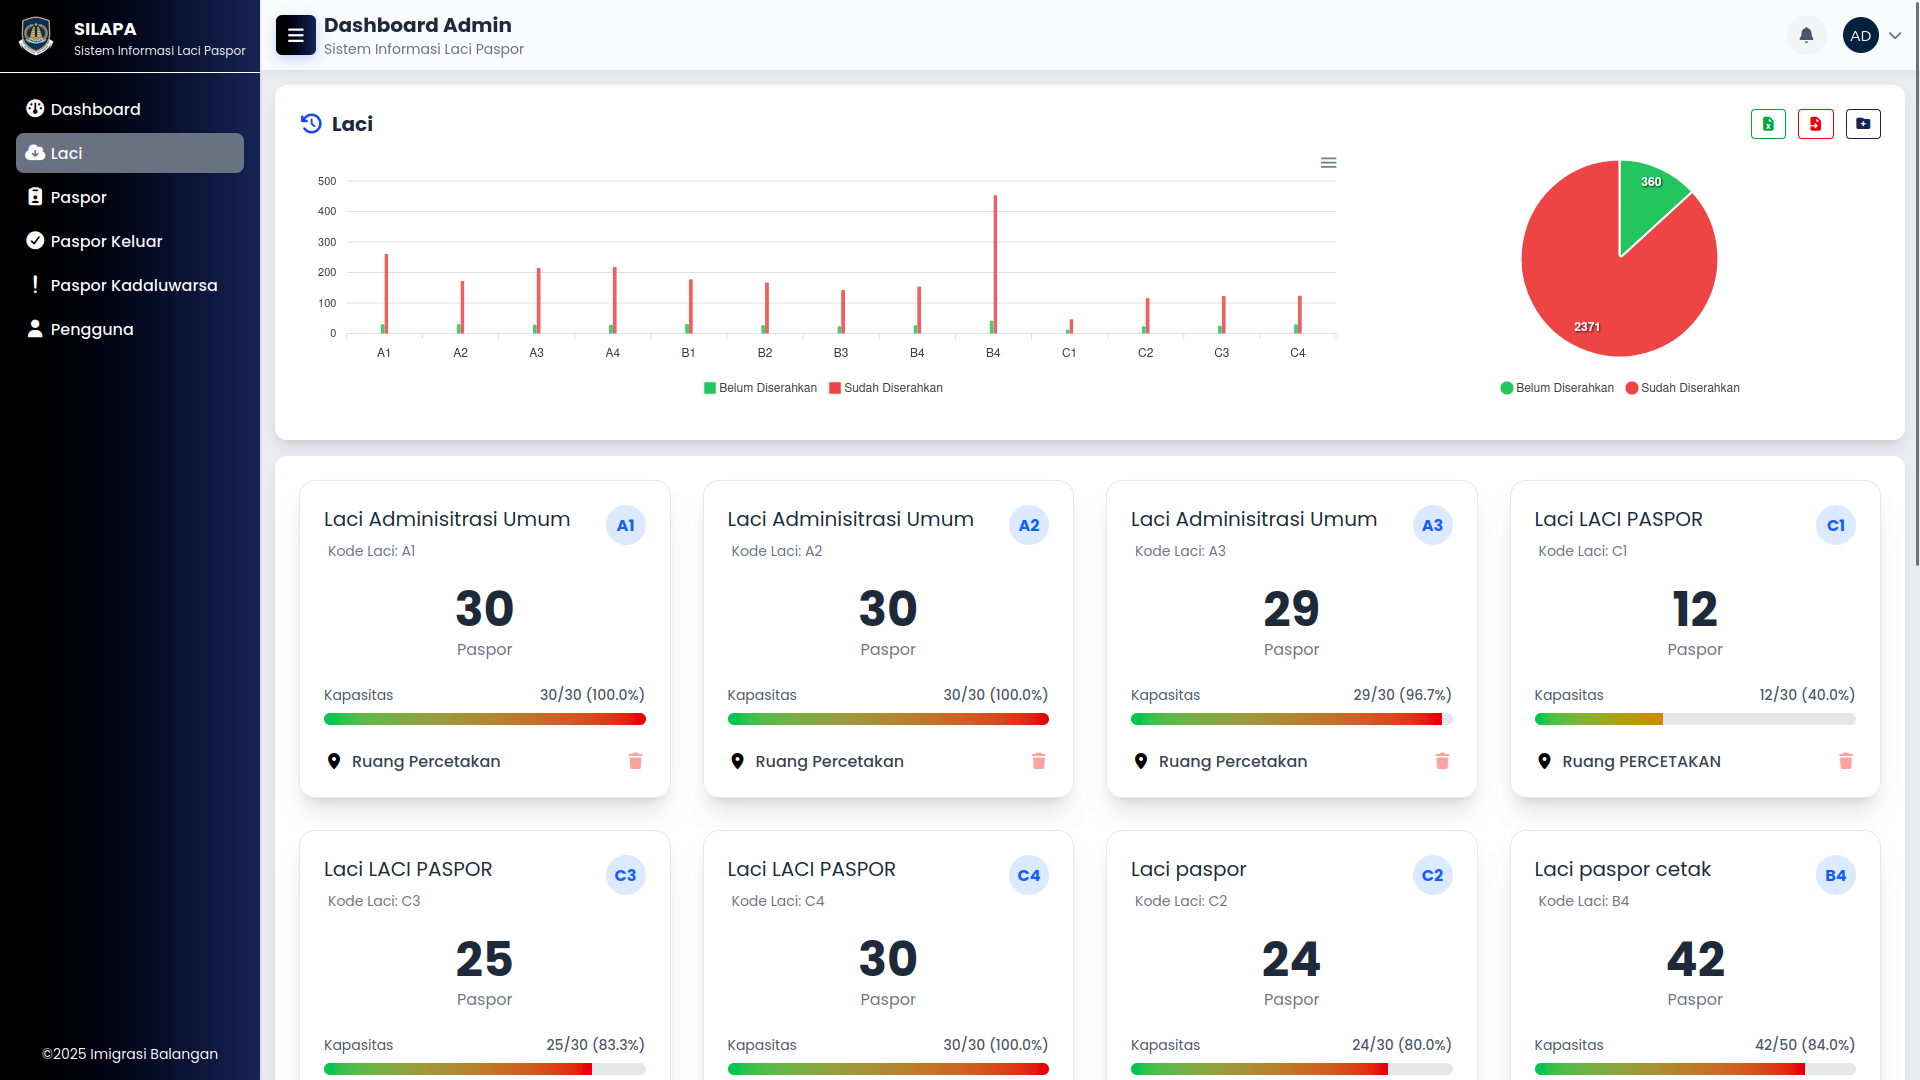The image size is (1920, 1080).
Task: Open the notifications bell
Action: point(1806,35)
